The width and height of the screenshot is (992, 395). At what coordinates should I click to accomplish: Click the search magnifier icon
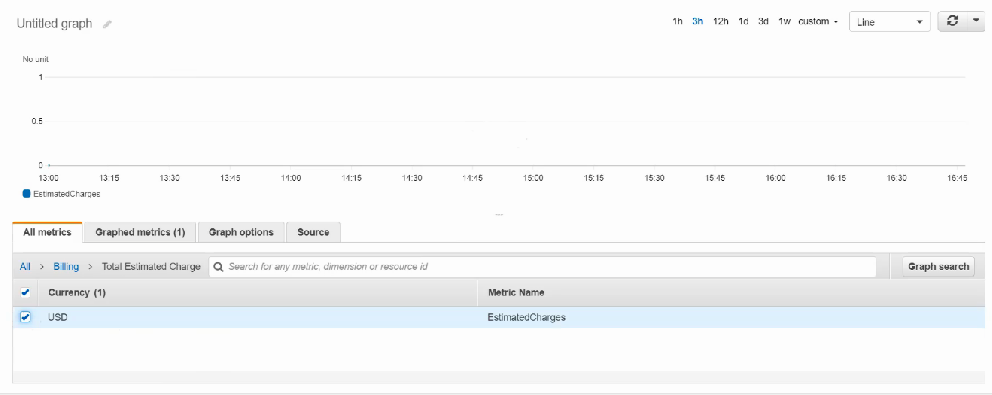coord(219,266)
